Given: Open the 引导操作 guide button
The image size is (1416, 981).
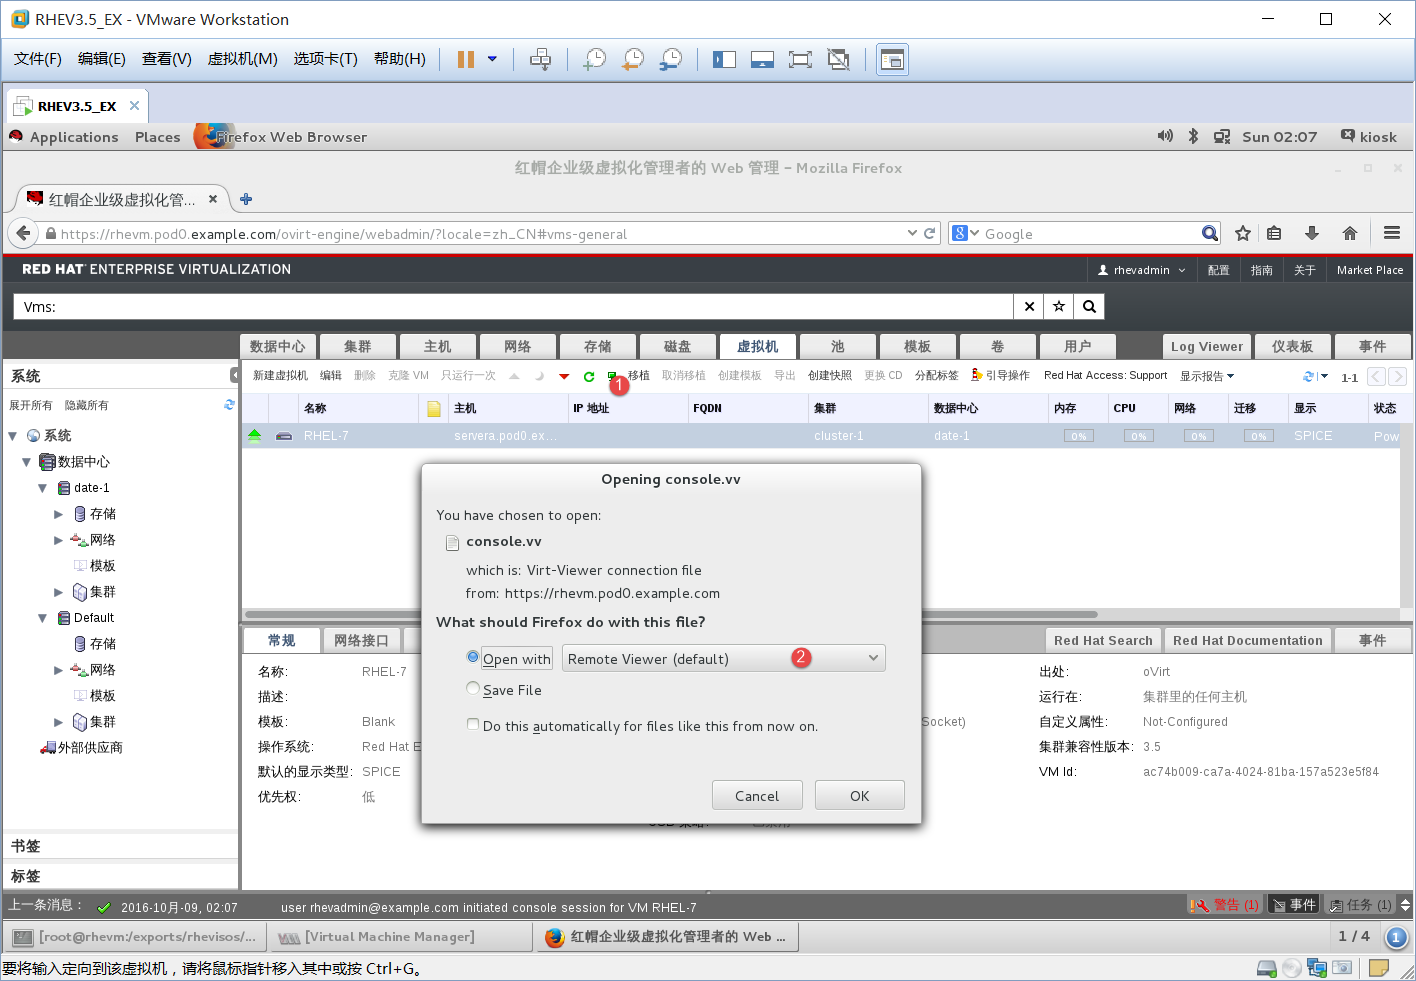Looking at the screenshot, I should [1000, 376].
